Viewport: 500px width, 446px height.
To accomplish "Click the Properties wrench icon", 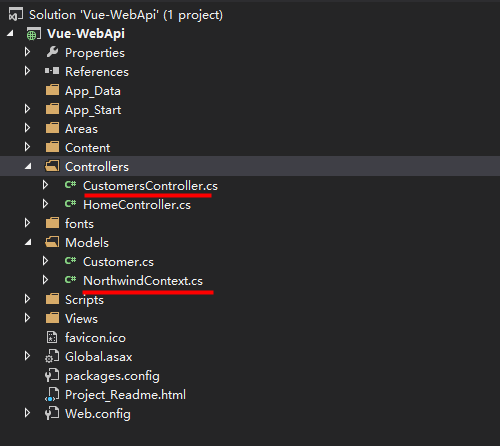I will 52,52.
